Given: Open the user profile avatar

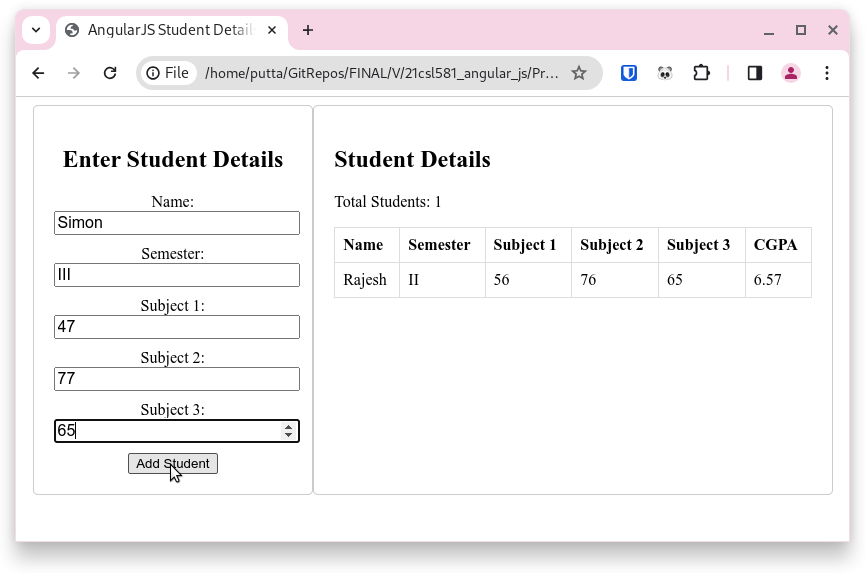Looking at the screenshot, I should tap(791, 73).
